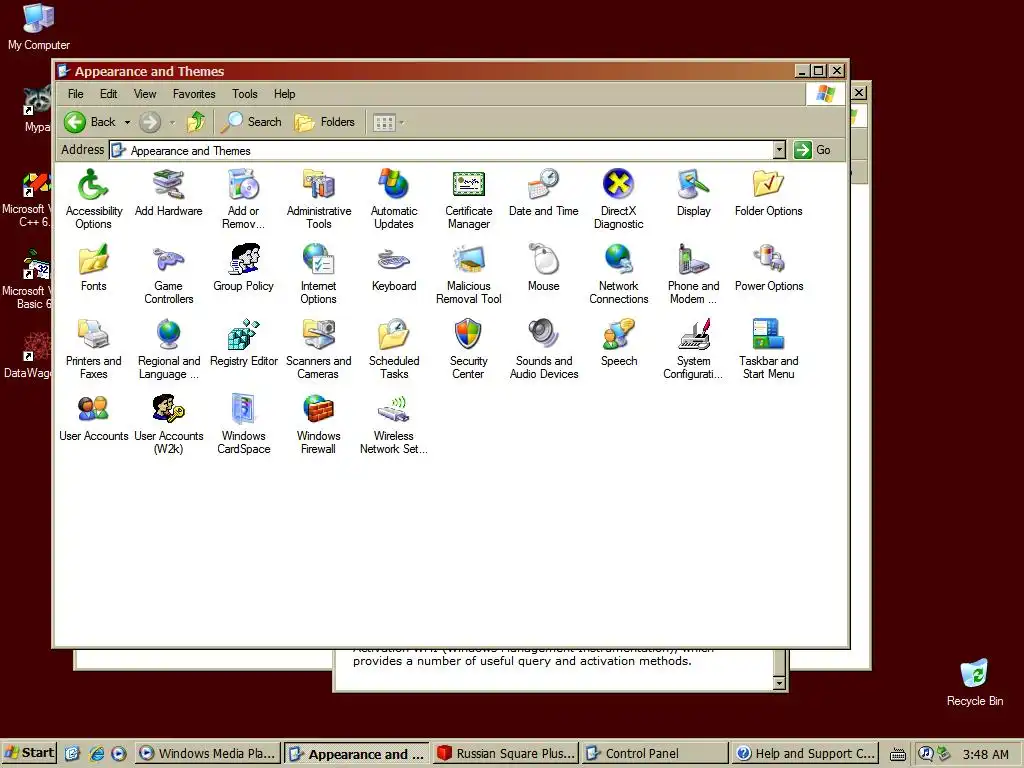The height and width of the screenshot is (768, 1024).
Task: Open the Scanners and Cameras icon
Action: point(319,349)
